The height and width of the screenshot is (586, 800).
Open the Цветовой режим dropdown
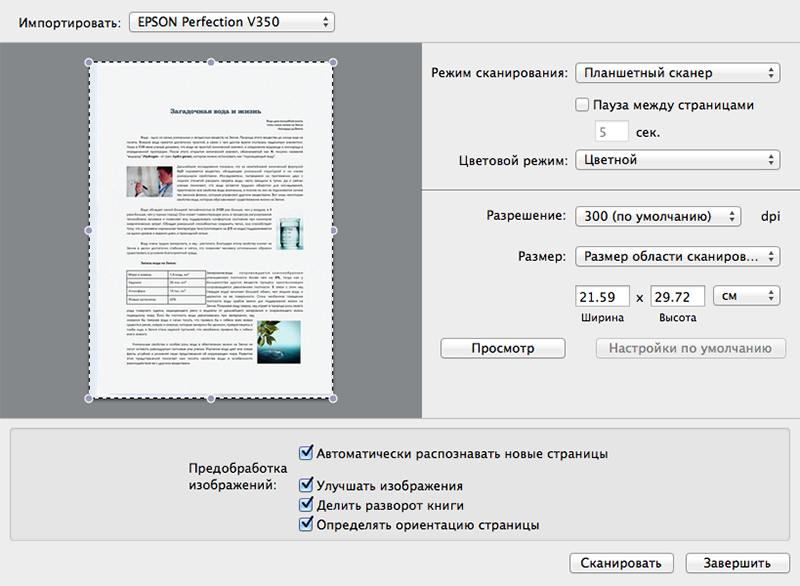[677, 159]
